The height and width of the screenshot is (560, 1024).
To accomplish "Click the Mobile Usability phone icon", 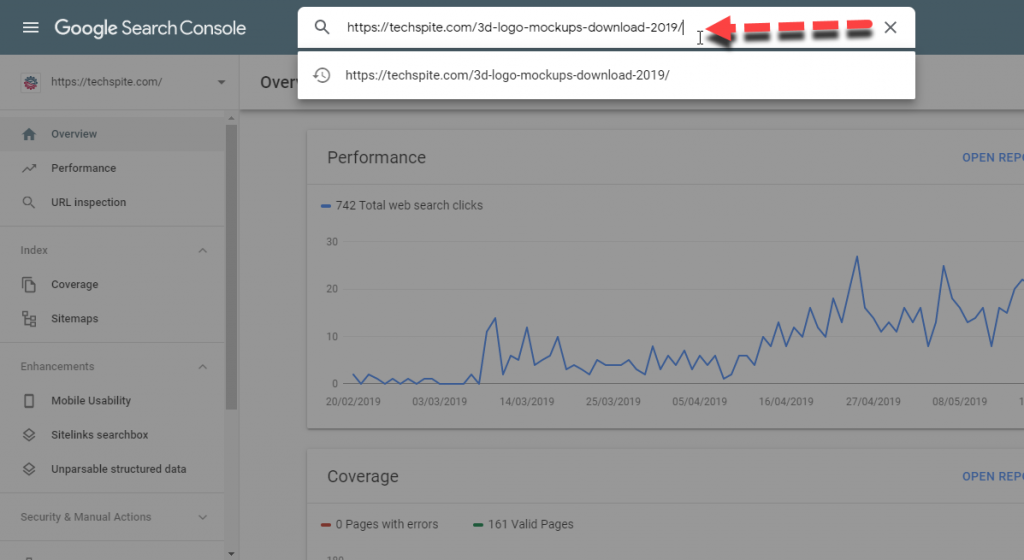I will 29,401.
